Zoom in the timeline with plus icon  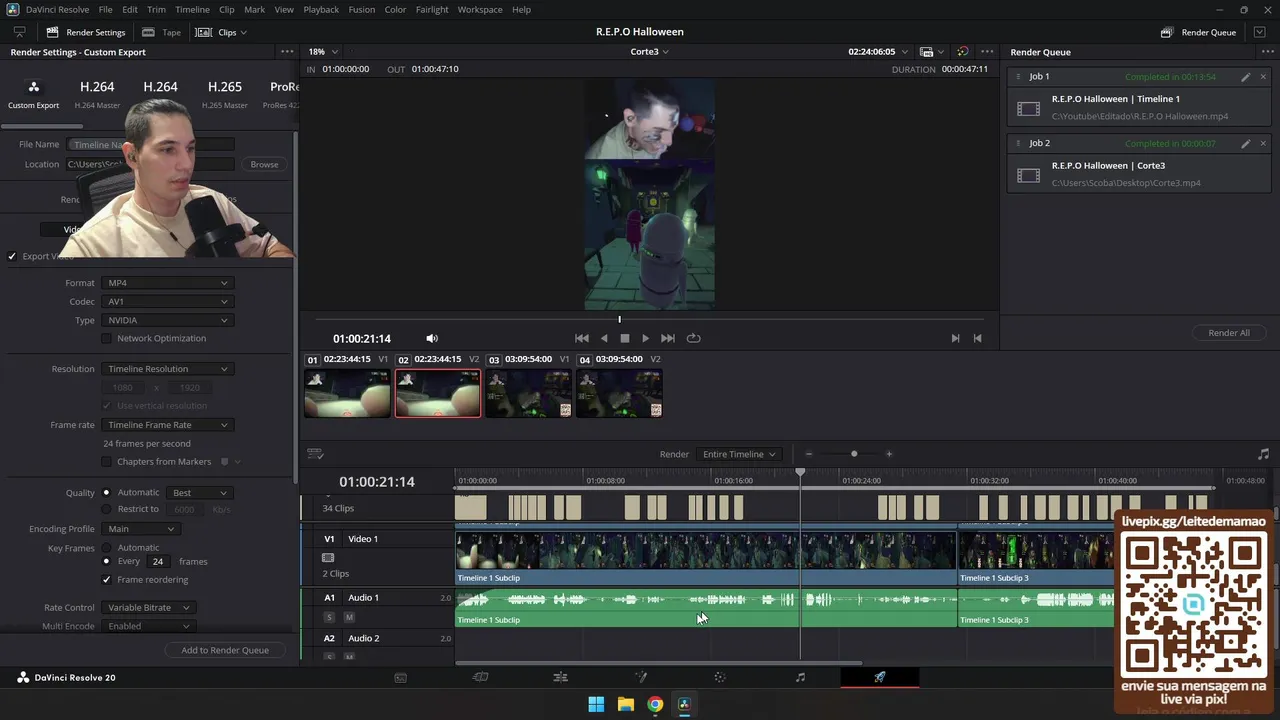889,454
